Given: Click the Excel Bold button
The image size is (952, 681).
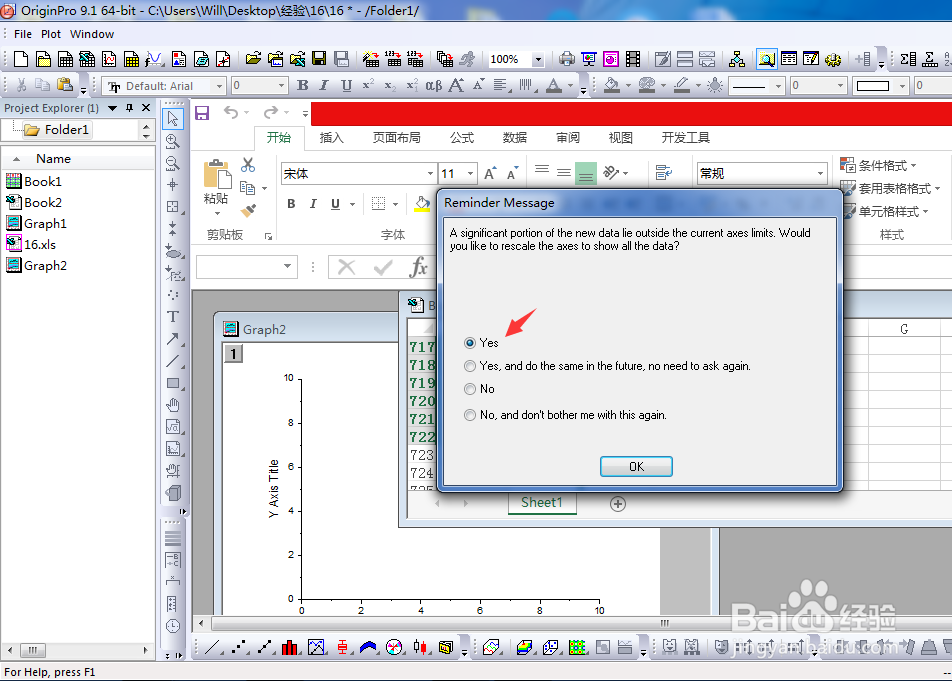Looking at the screenshot, I should point(291,204).
